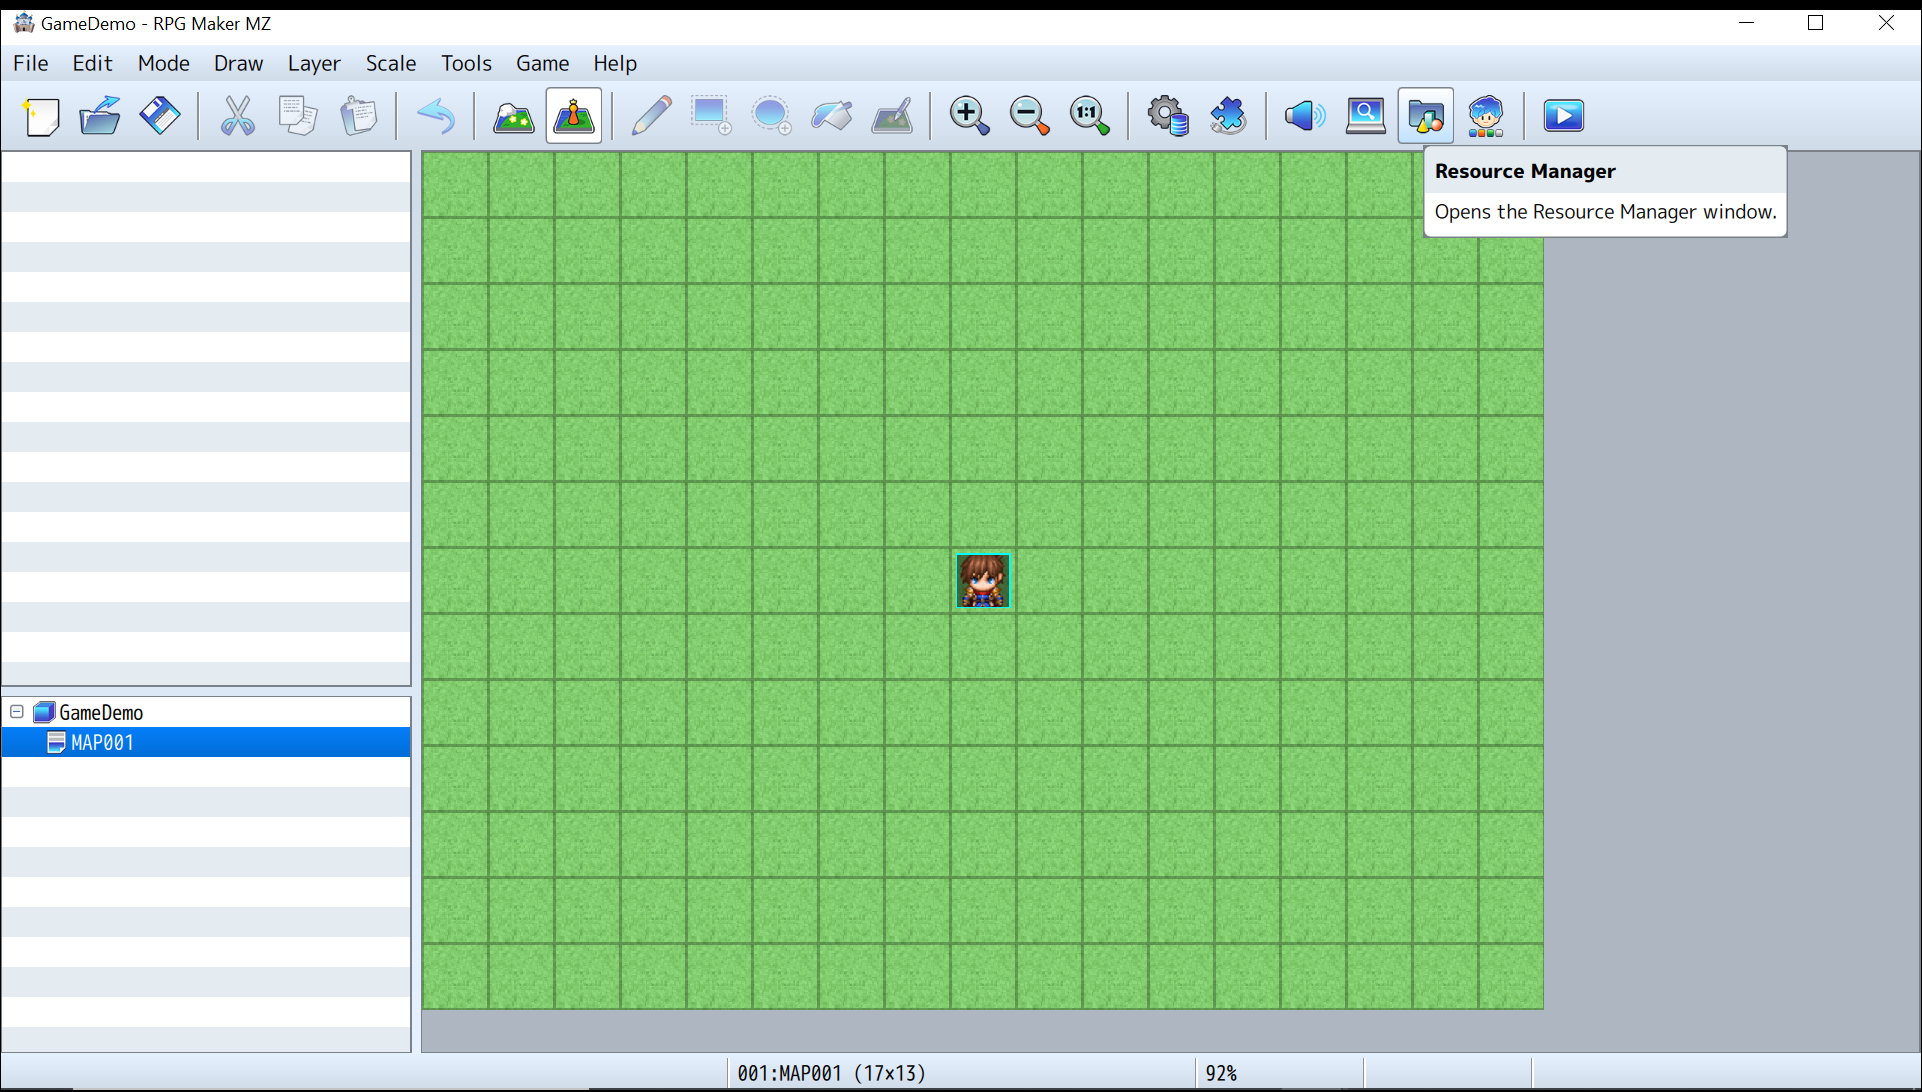The height and width of the screenshot is (1092, 1922).
Task: Zoom in on the map
Action: 968,115
